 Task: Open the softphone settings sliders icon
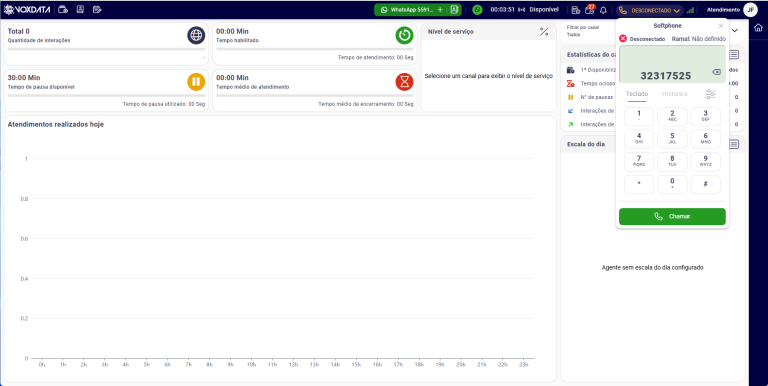coord(710,94)
